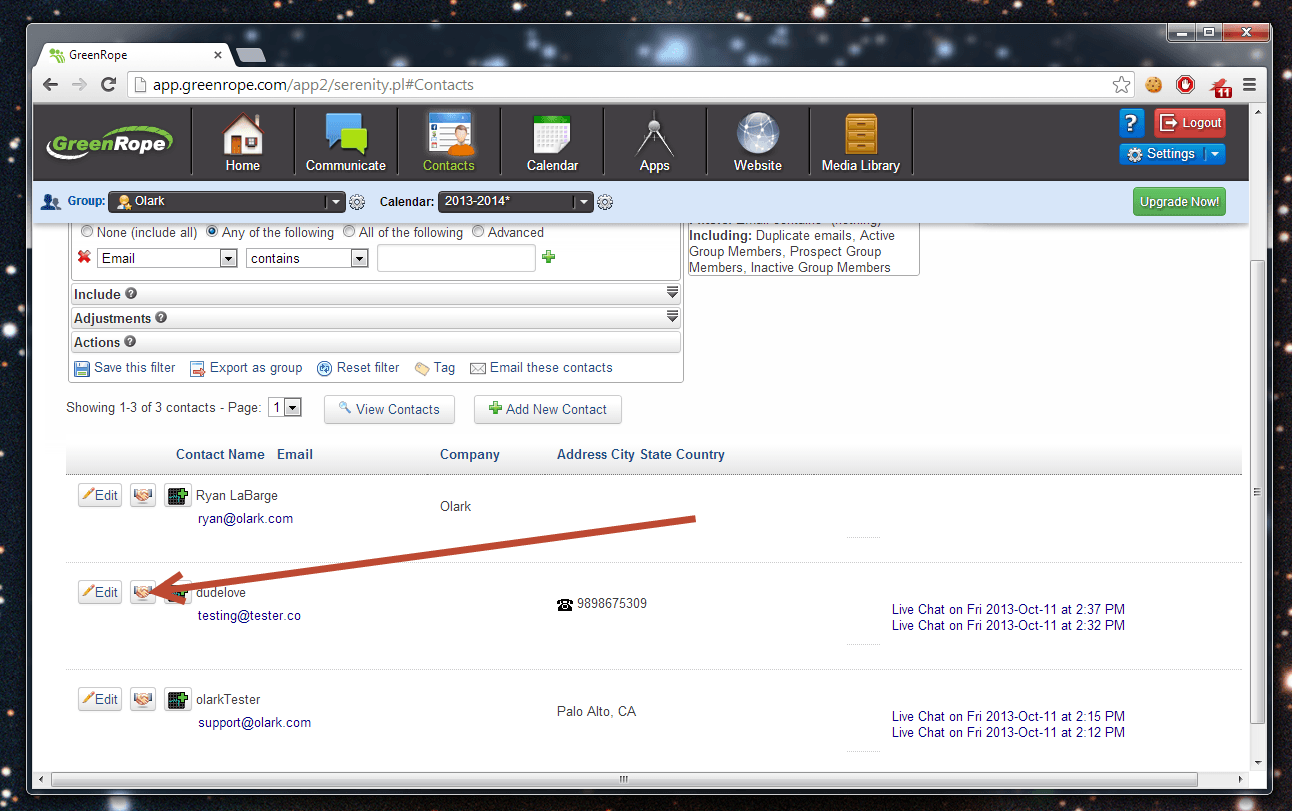Click the handshake icon beside Ryan LaBarge
This screenshot has width=1292, height=811.
(x=143, y=495)
